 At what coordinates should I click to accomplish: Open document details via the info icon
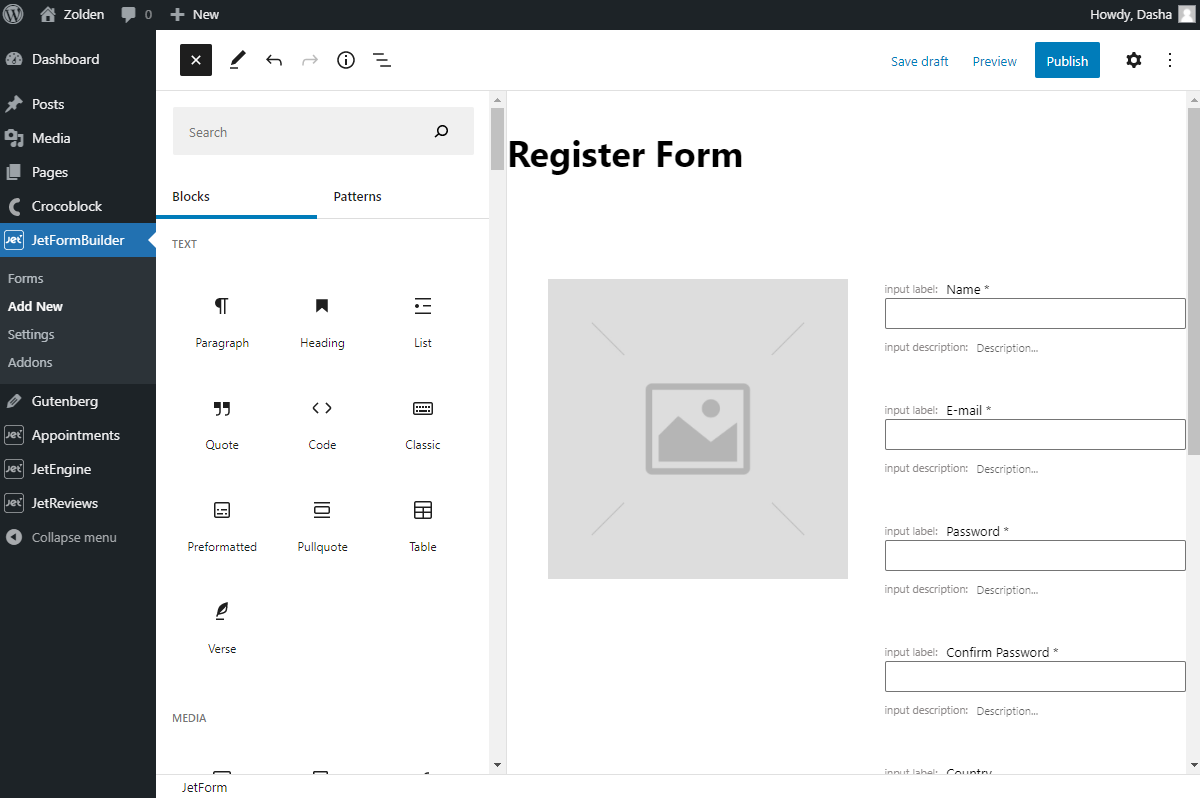pyautogui.click(x=345, y=60)
